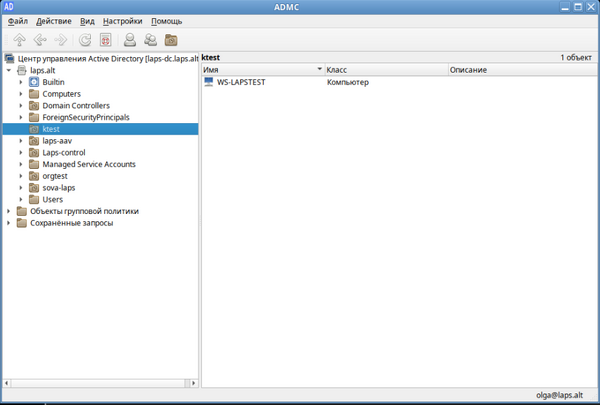Expand the Builtin tree node

[x=21, y=82]
